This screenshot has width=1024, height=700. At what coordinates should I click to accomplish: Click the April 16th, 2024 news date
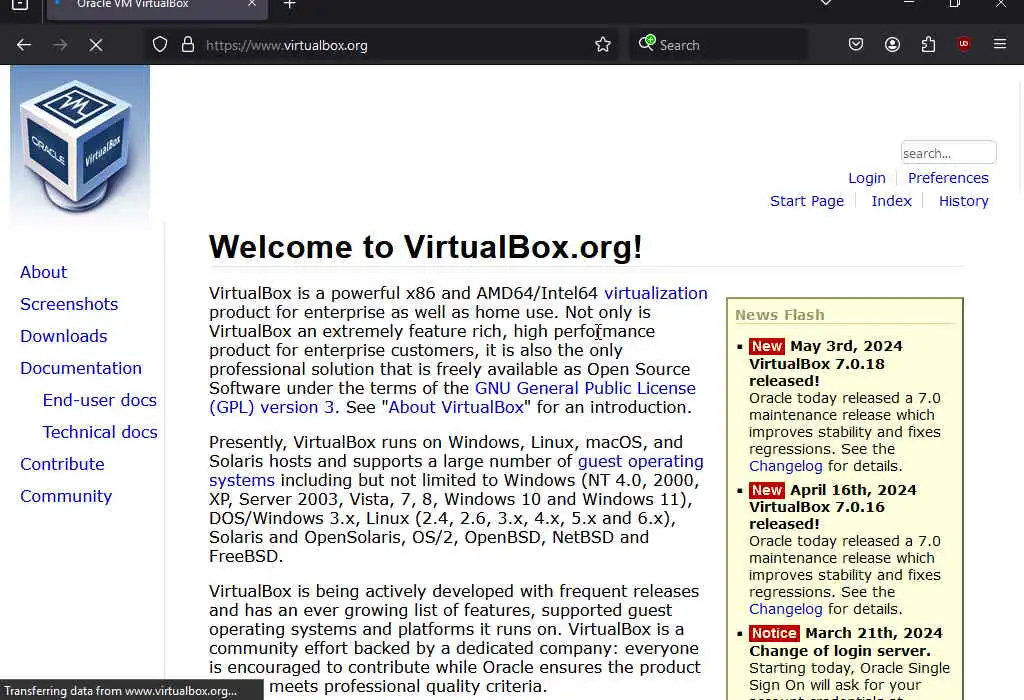point(854,490)
